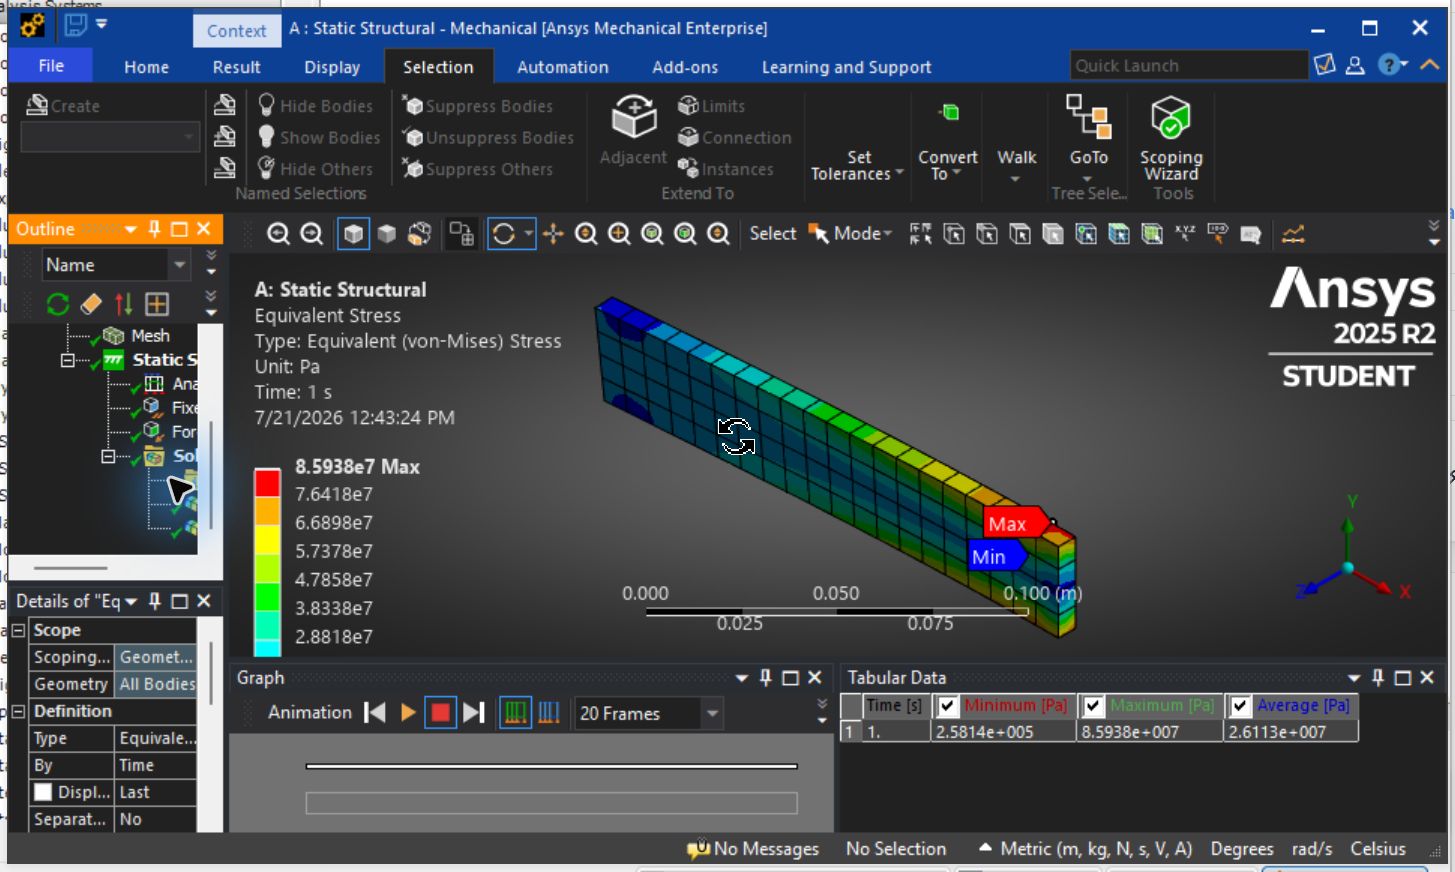Uncheck the Maximum [Pa] column checkbox
The width and height of the screenshot is (1455, 872).
1093,706
